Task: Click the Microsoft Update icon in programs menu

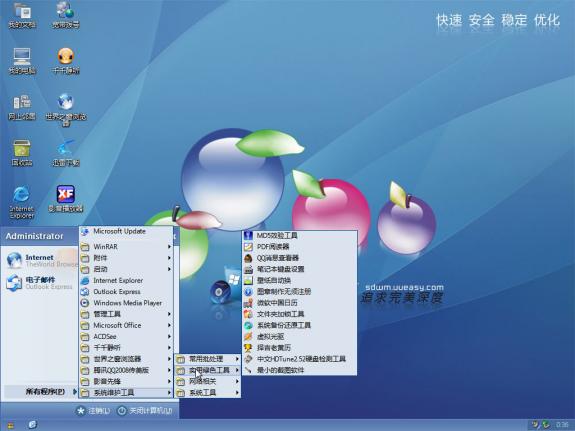Action: point(85,231)
